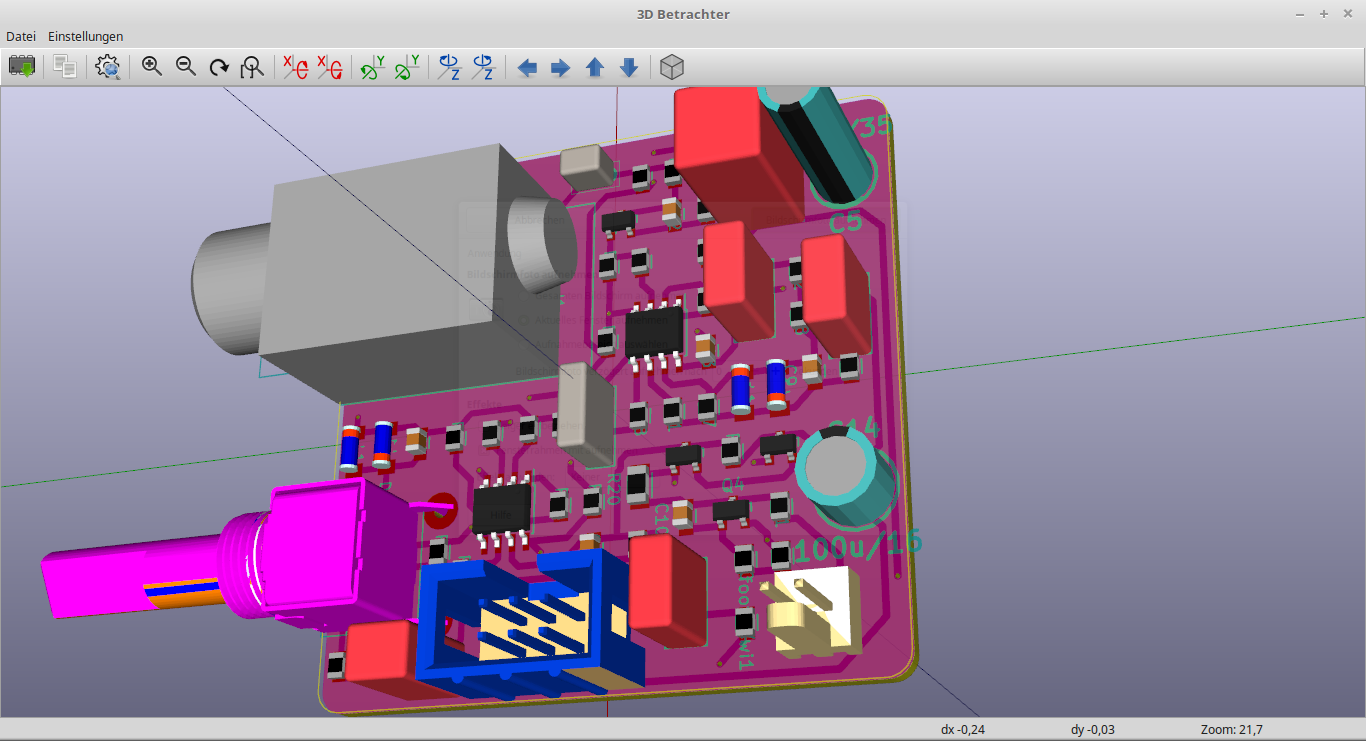The width and height of the screenshot is (1366, 741).
Task: Rotate X clockwise using the first red icon
Action: coord(295,67)
